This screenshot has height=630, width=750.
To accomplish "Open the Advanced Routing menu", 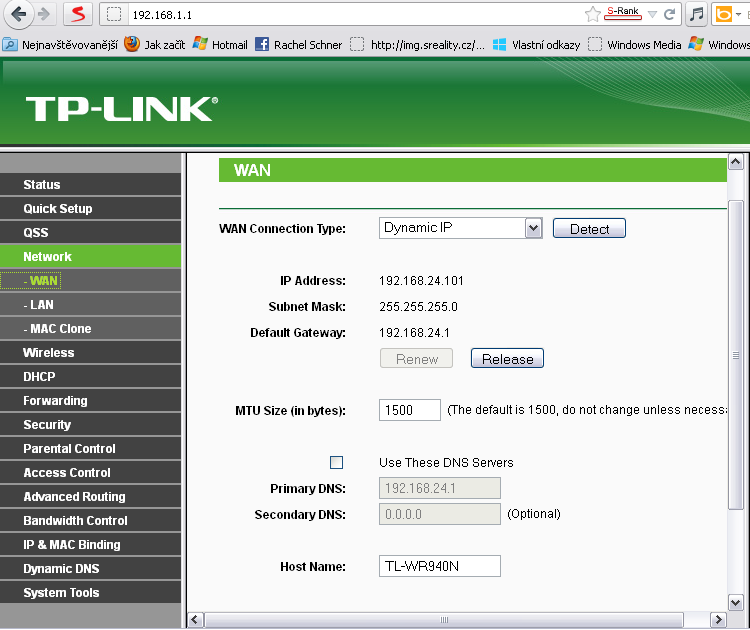I will pos(90,497).
